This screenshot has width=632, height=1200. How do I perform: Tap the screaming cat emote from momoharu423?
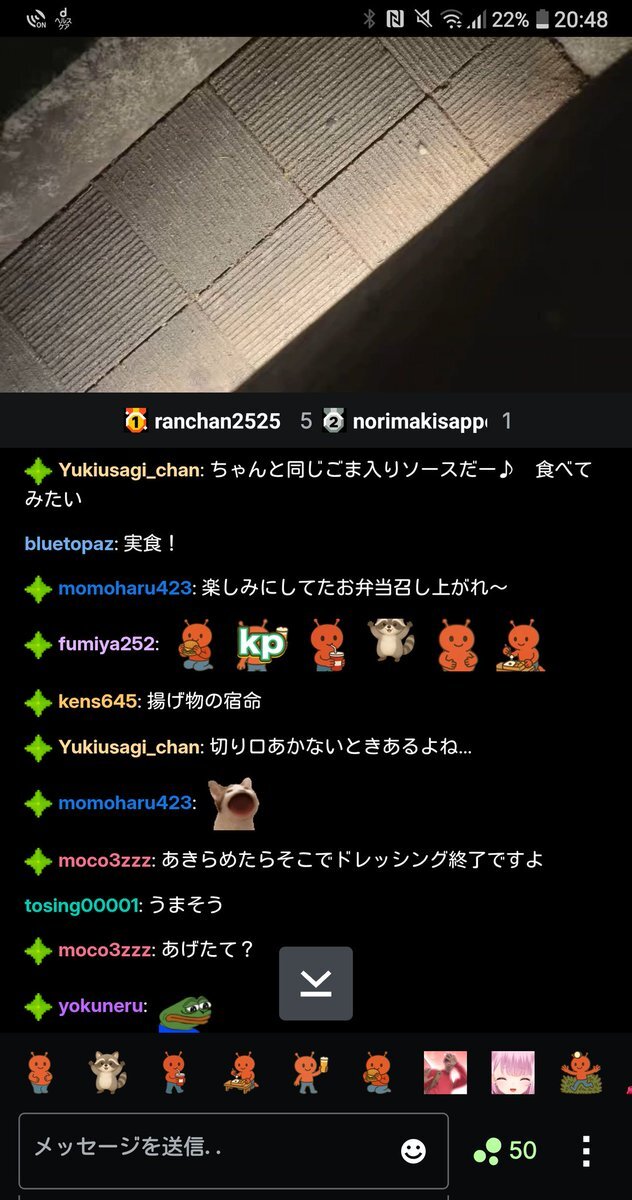pyautogui.click(x=236, y=803)
